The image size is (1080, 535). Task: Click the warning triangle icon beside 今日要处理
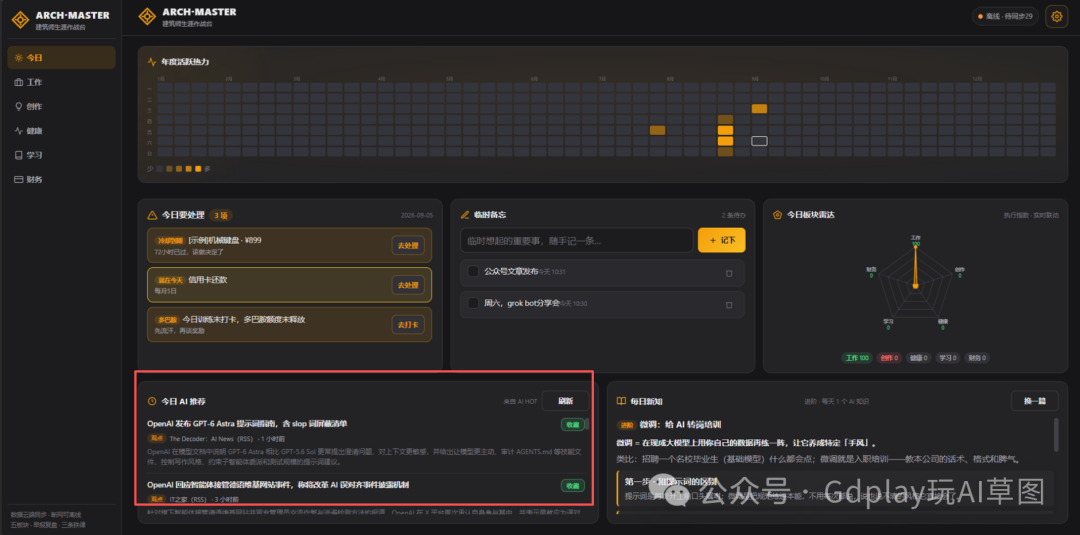[153, 216]
